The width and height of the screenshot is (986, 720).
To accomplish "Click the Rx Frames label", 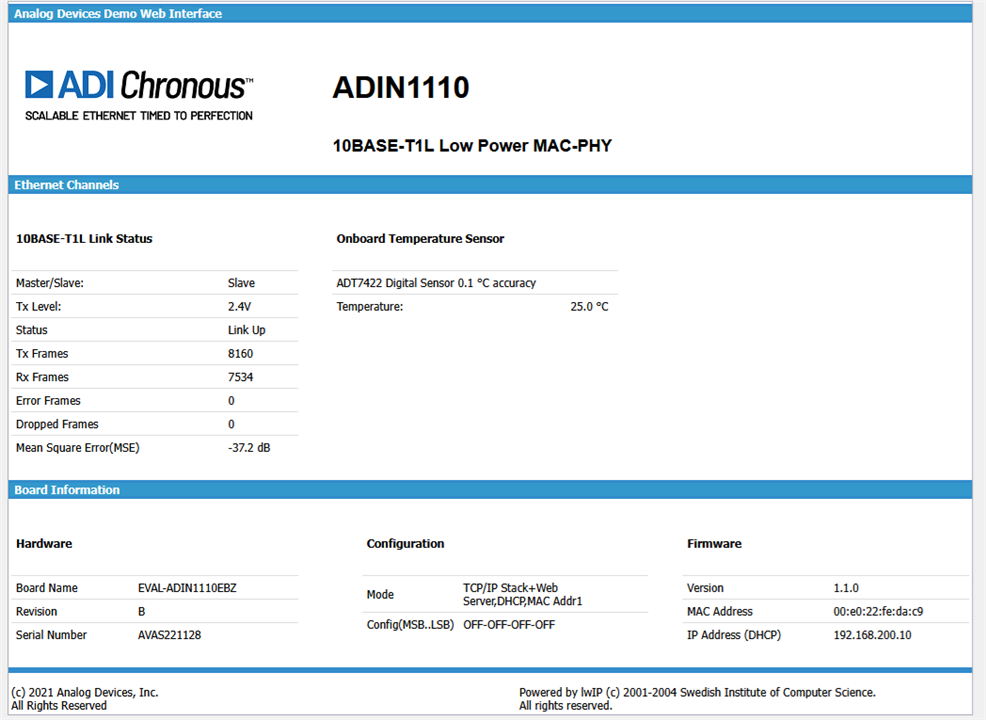I will [x=42, y=377].
